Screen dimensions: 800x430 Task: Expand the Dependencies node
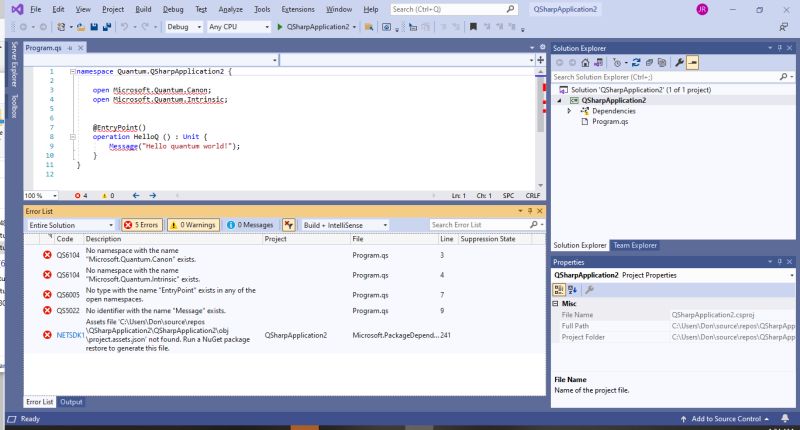coord(569,111)
